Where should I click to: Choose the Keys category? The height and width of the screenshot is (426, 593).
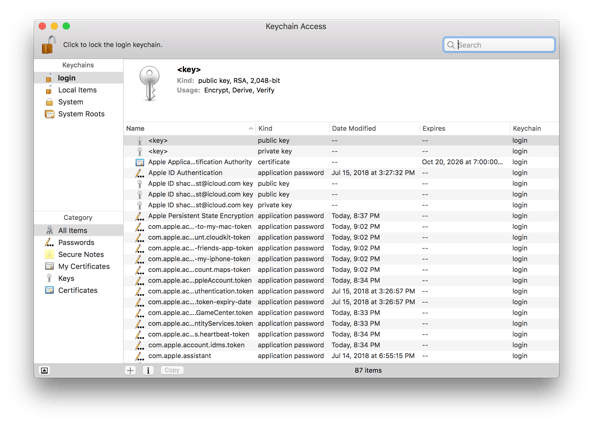78,278
